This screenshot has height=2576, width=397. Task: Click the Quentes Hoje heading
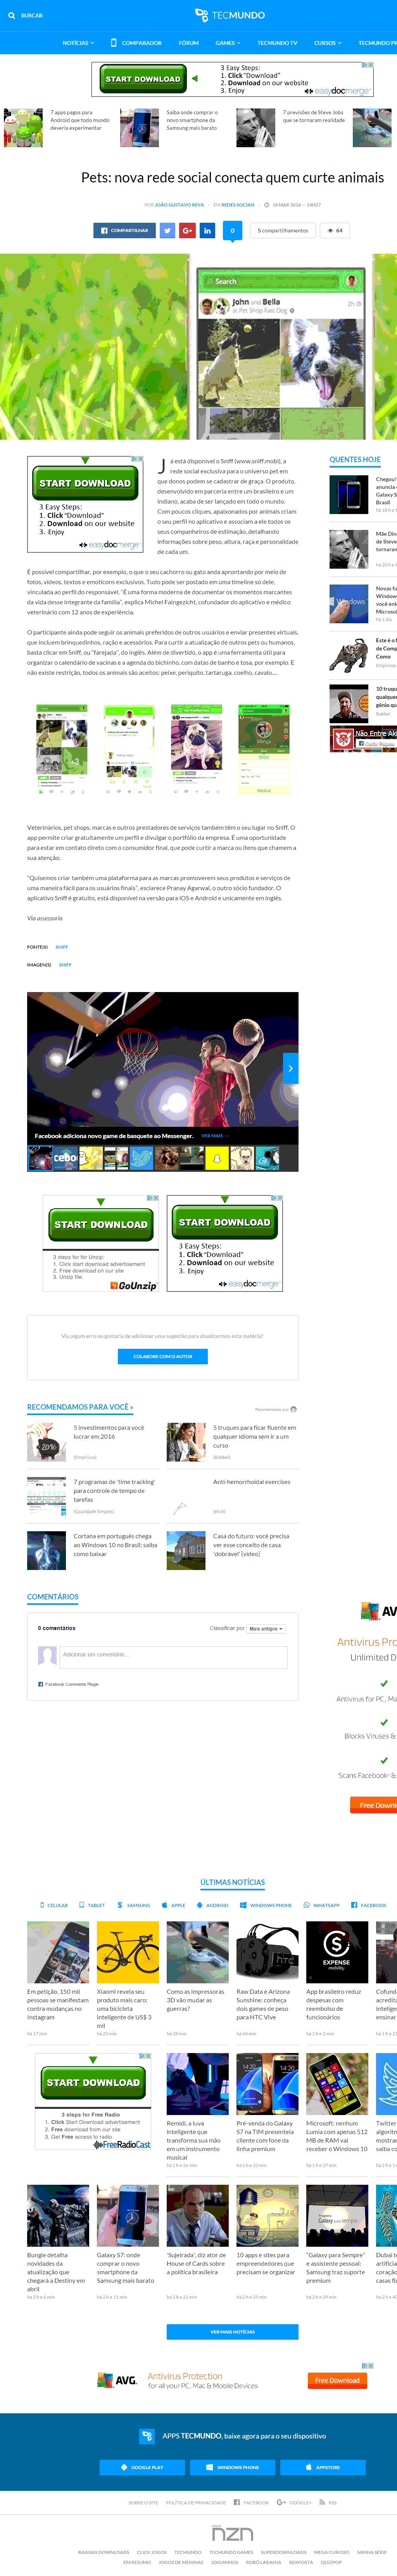tap(355, 460)
